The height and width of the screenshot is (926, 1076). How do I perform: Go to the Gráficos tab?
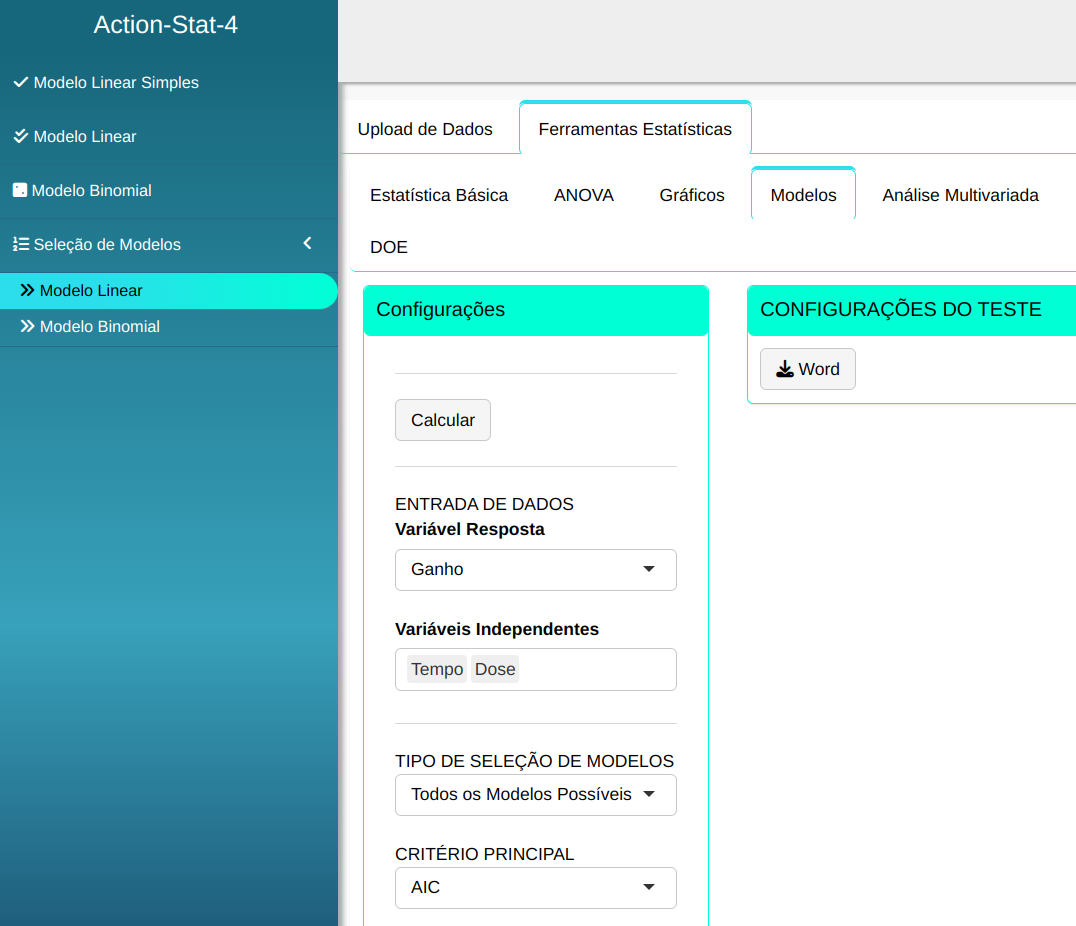(x=692, y=195)
